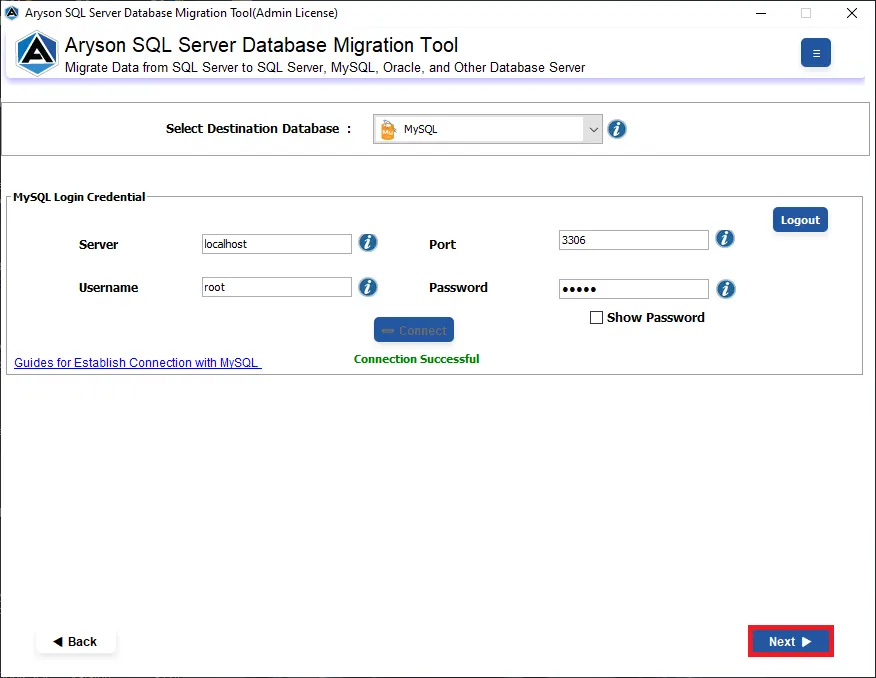876x678 pixels.
Task: Open Guides for Establish Connection with MySQL link
Action: coord(137,362)
